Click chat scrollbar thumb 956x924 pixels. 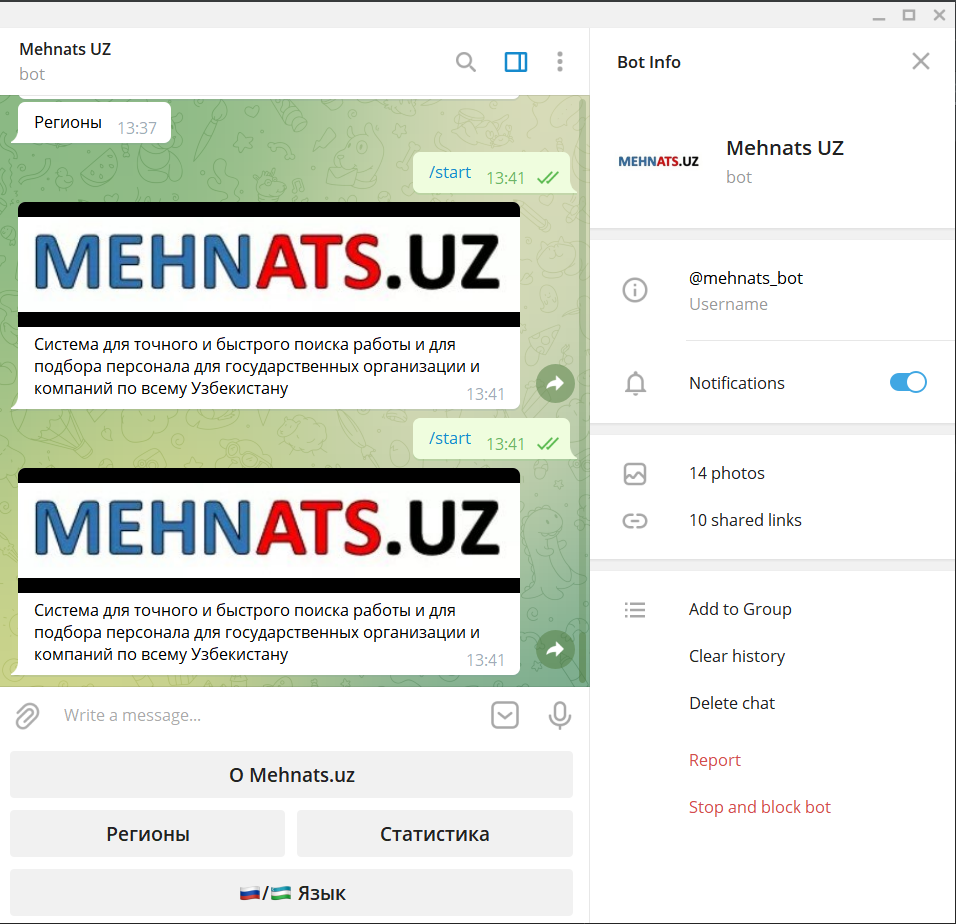(x=583, y=390)
